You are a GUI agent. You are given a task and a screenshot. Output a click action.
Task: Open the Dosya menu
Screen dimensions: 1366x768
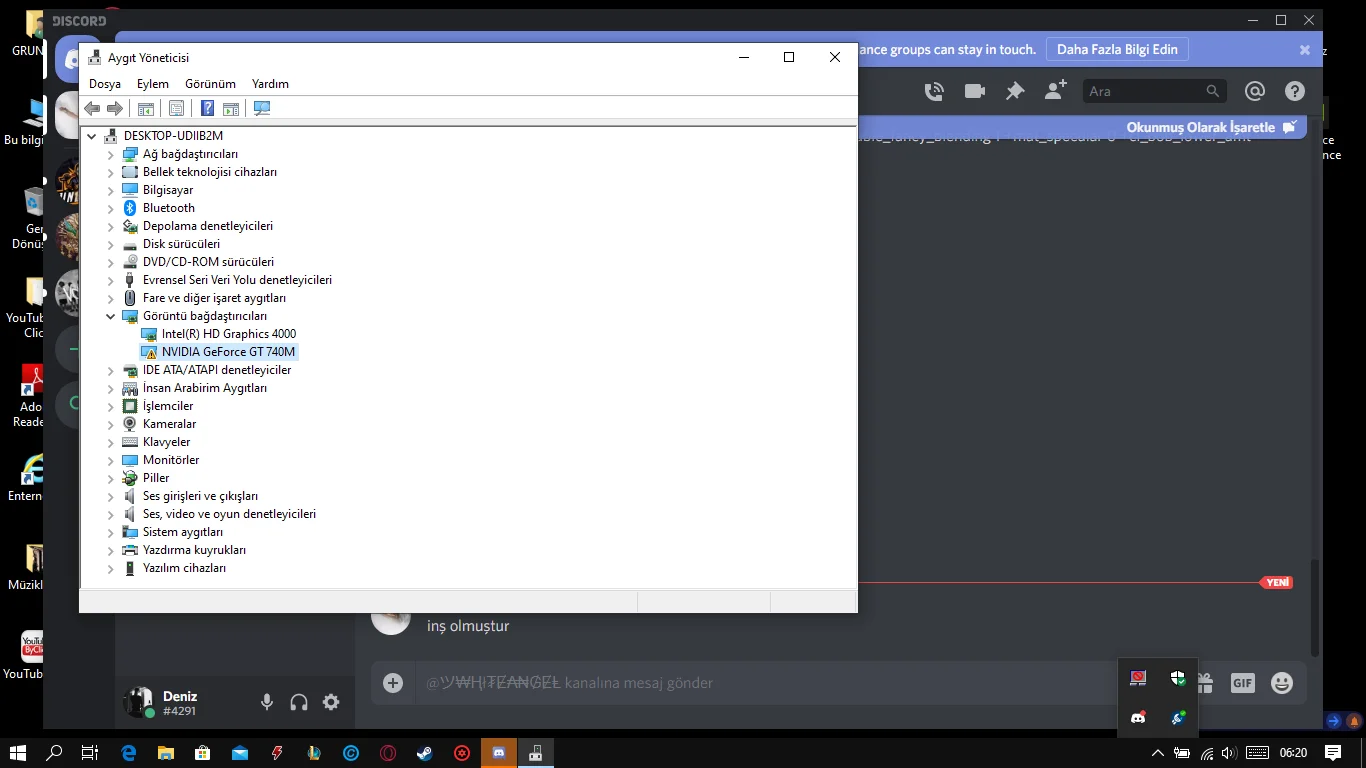click(x=105, y=84)
